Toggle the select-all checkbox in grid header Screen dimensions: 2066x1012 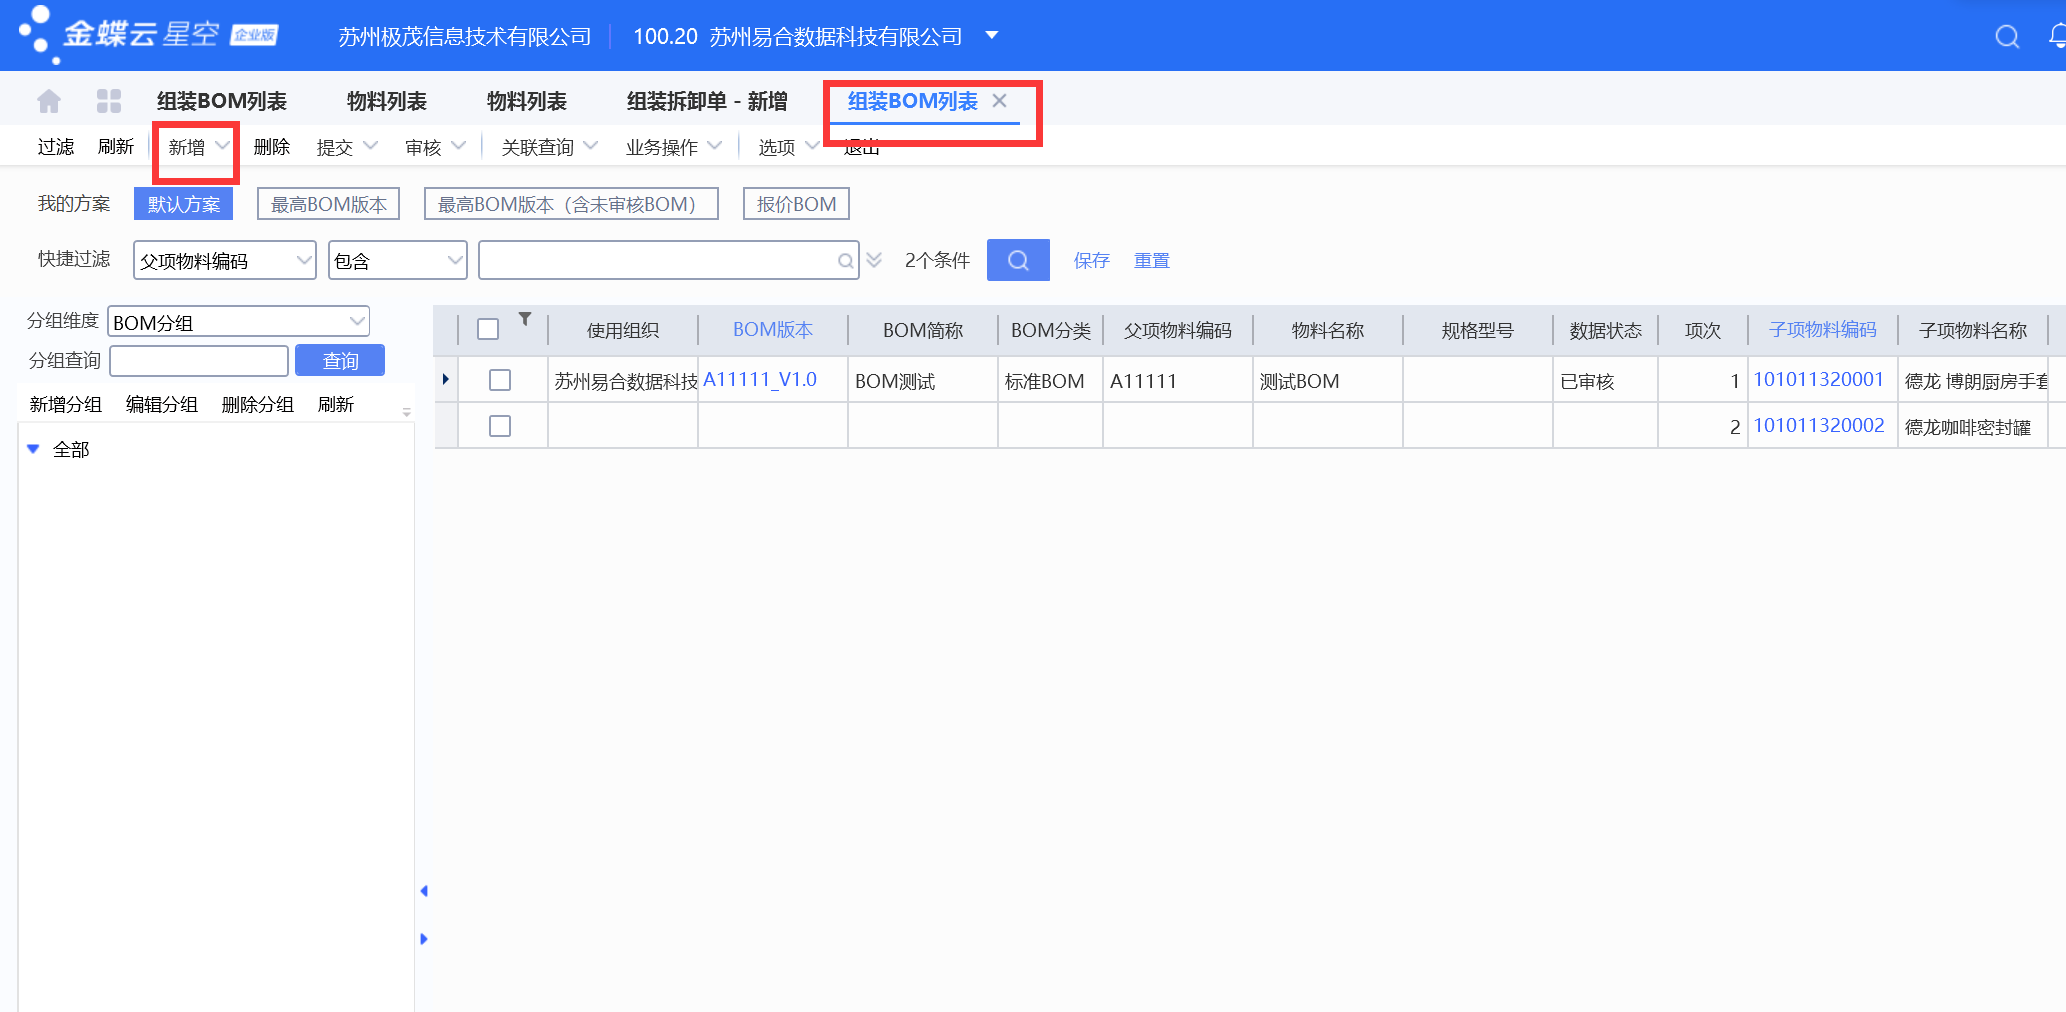488,329
